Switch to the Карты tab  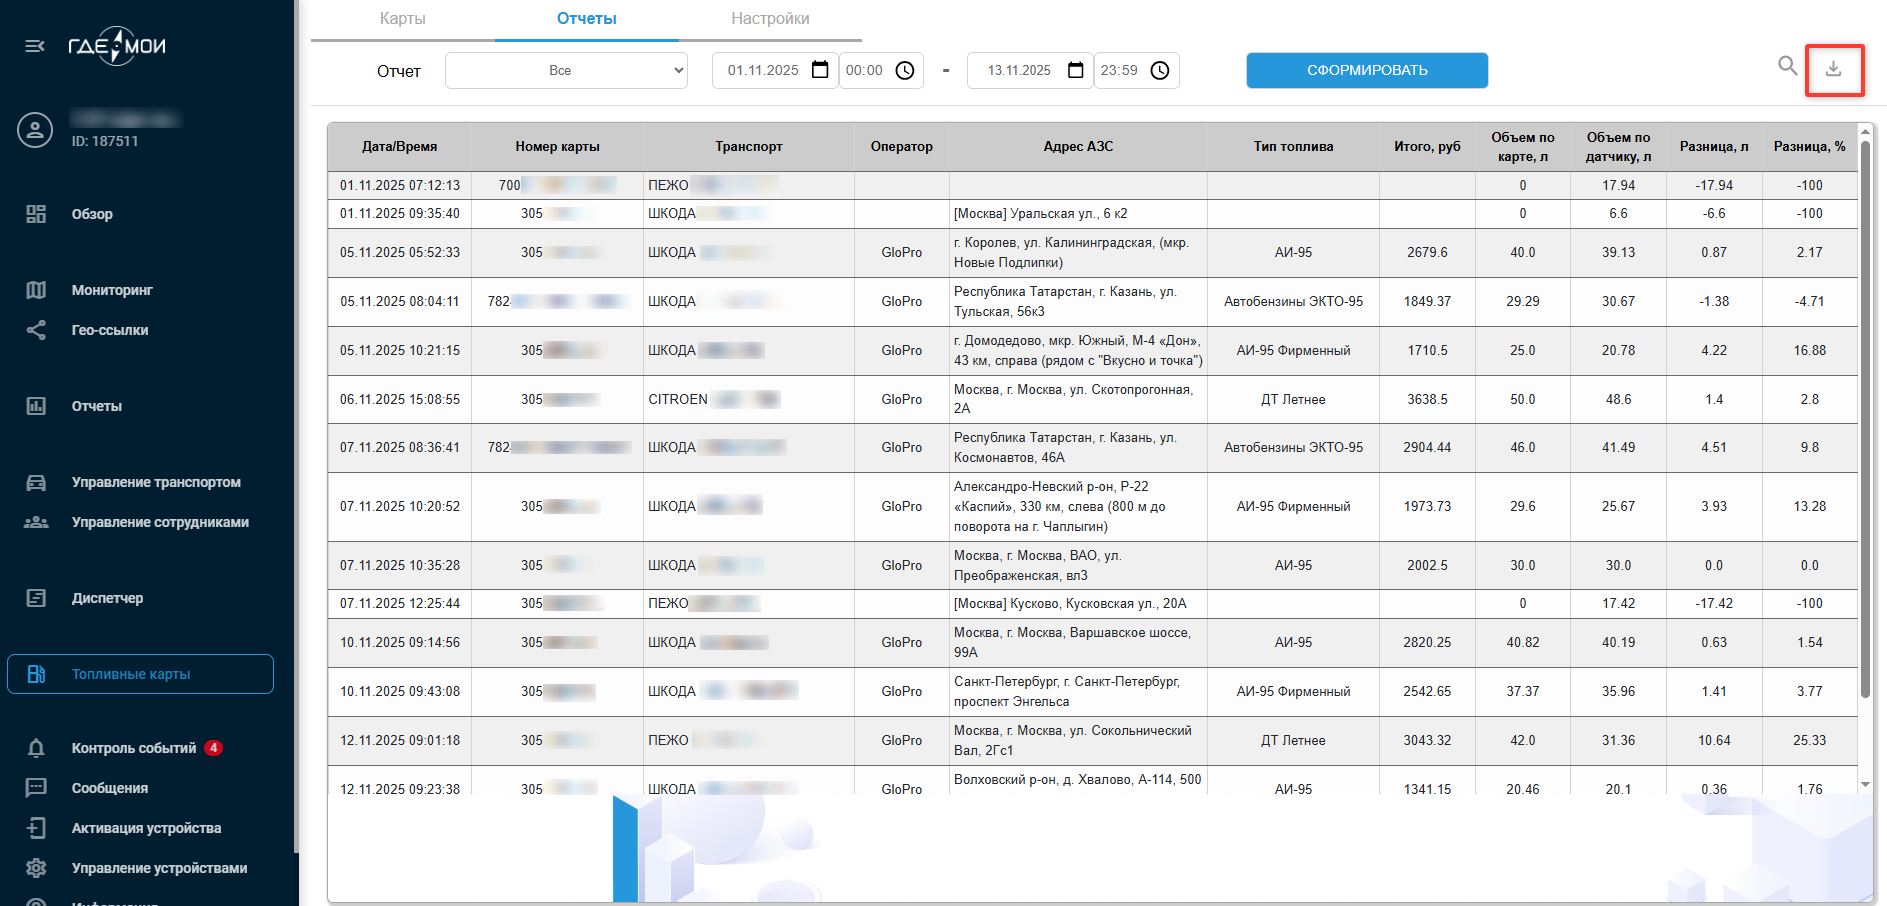pos(403,19)
